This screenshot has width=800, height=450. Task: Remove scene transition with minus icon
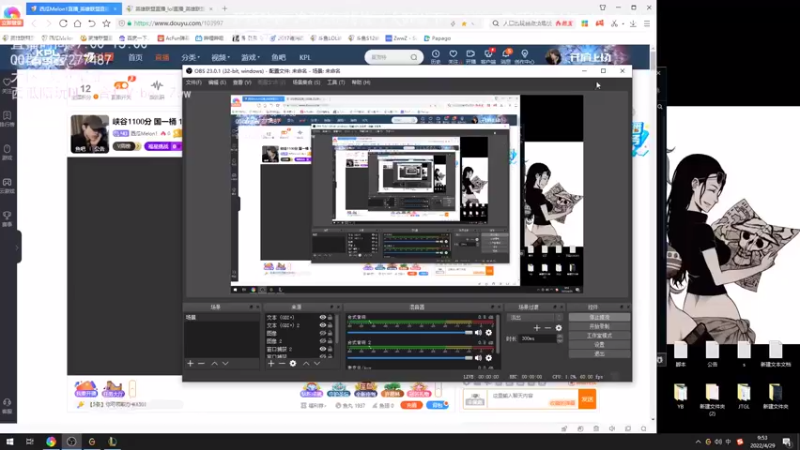click(547, 328)
